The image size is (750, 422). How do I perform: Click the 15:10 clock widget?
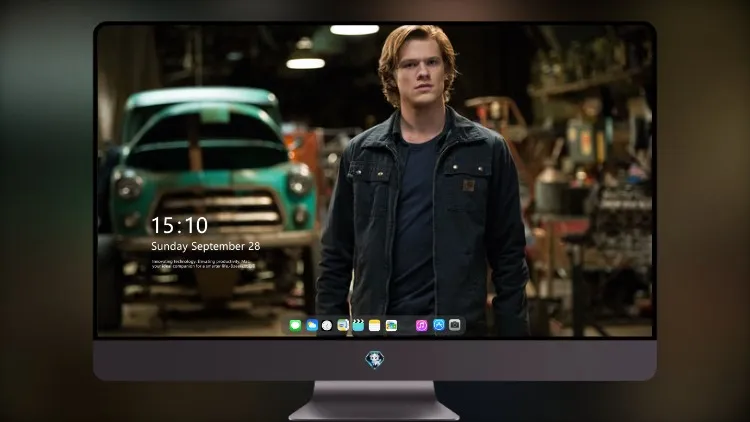tap(179, 225)
